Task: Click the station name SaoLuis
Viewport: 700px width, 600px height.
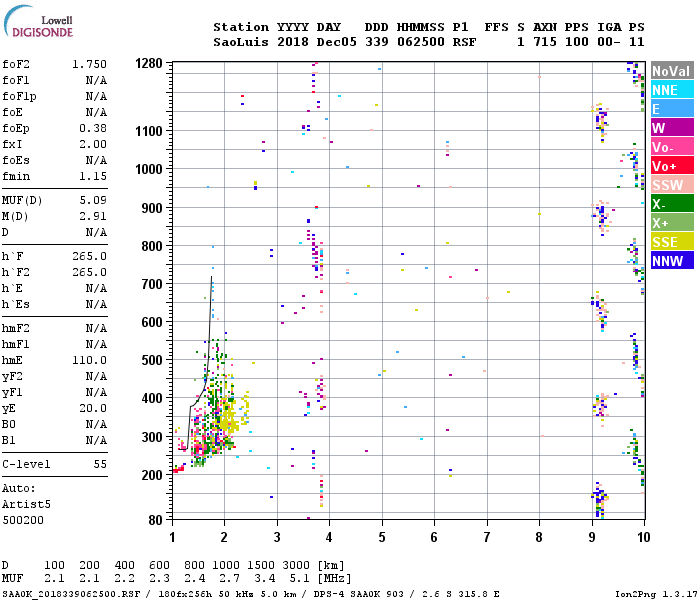Action: click(241, 42)
